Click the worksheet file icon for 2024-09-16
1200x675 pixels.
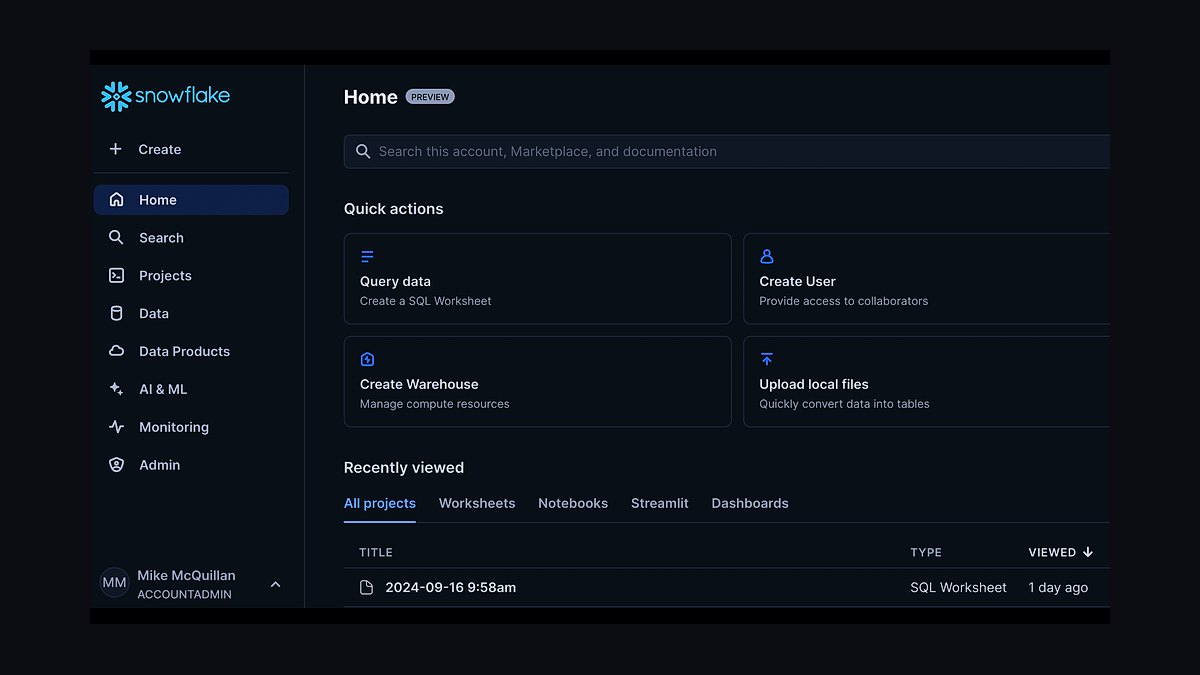click(x=367, y=588)
